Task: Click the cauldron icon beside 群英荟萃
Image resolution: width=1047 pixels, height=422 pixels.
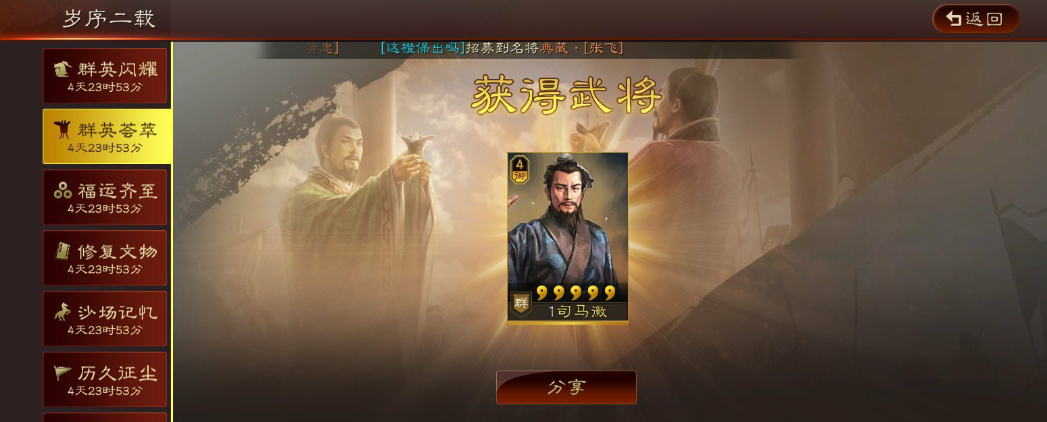Action: 63,130
